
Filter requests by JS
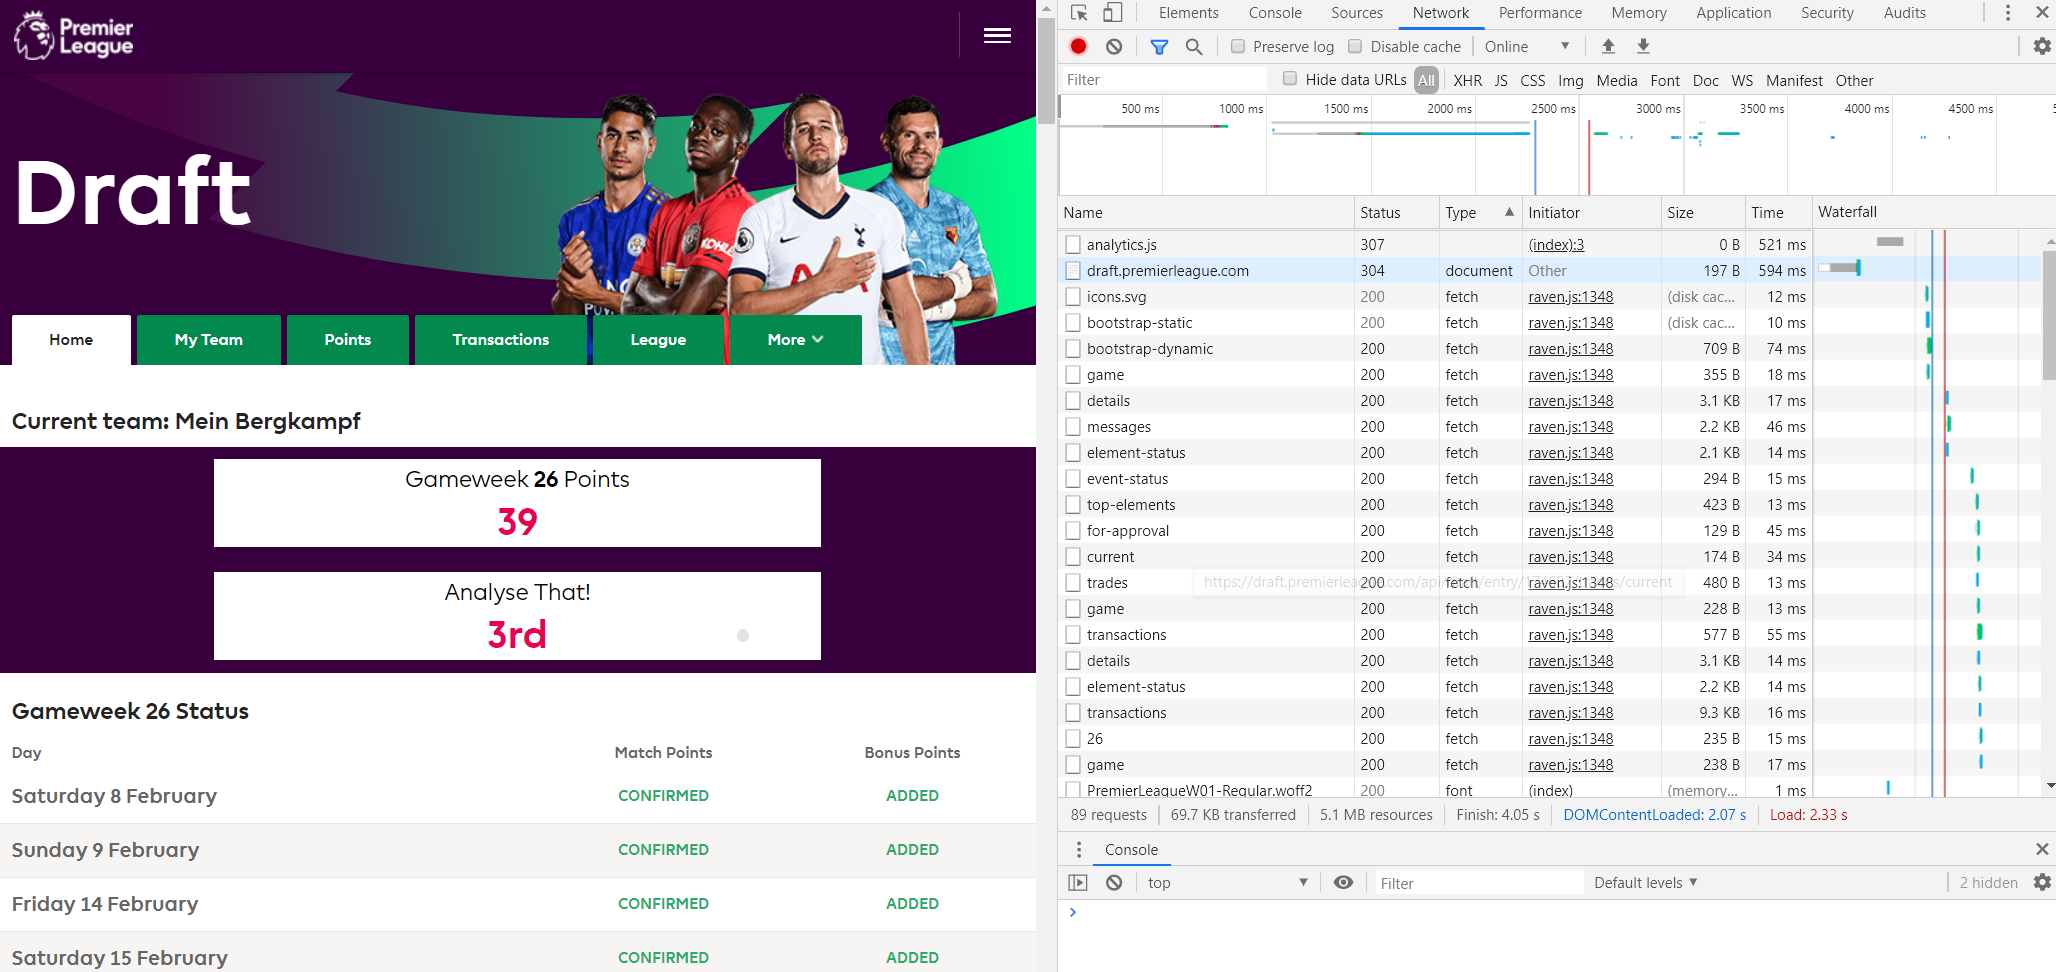click(1501, 80)
